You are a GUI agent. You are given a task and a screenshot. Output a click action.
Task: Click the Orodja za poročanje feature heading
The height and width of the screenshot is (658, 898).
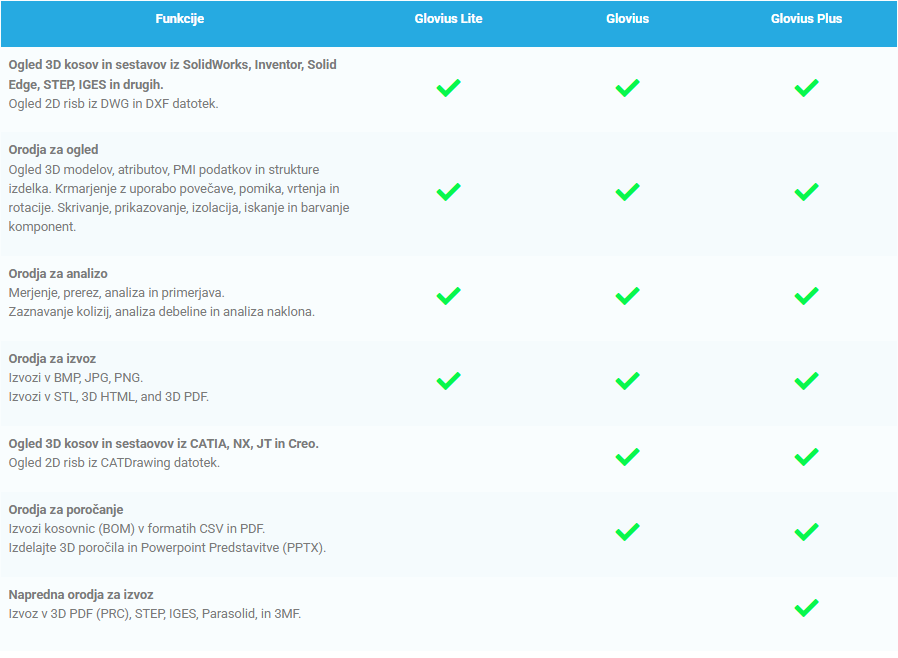coord(65,510)
